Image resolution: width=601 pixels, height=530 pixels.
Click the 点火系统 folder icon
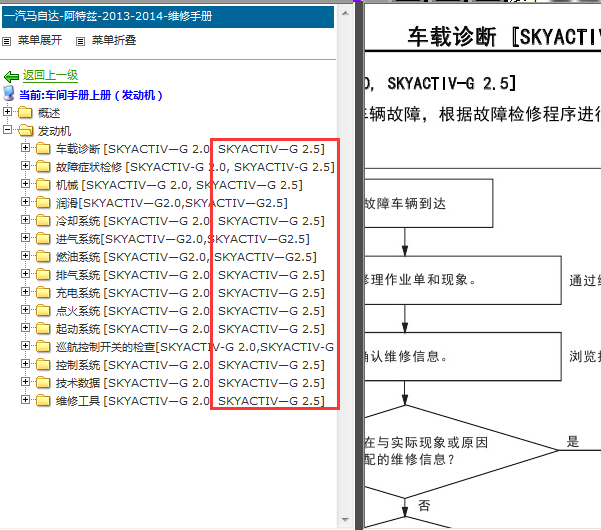tap(43, 310)
